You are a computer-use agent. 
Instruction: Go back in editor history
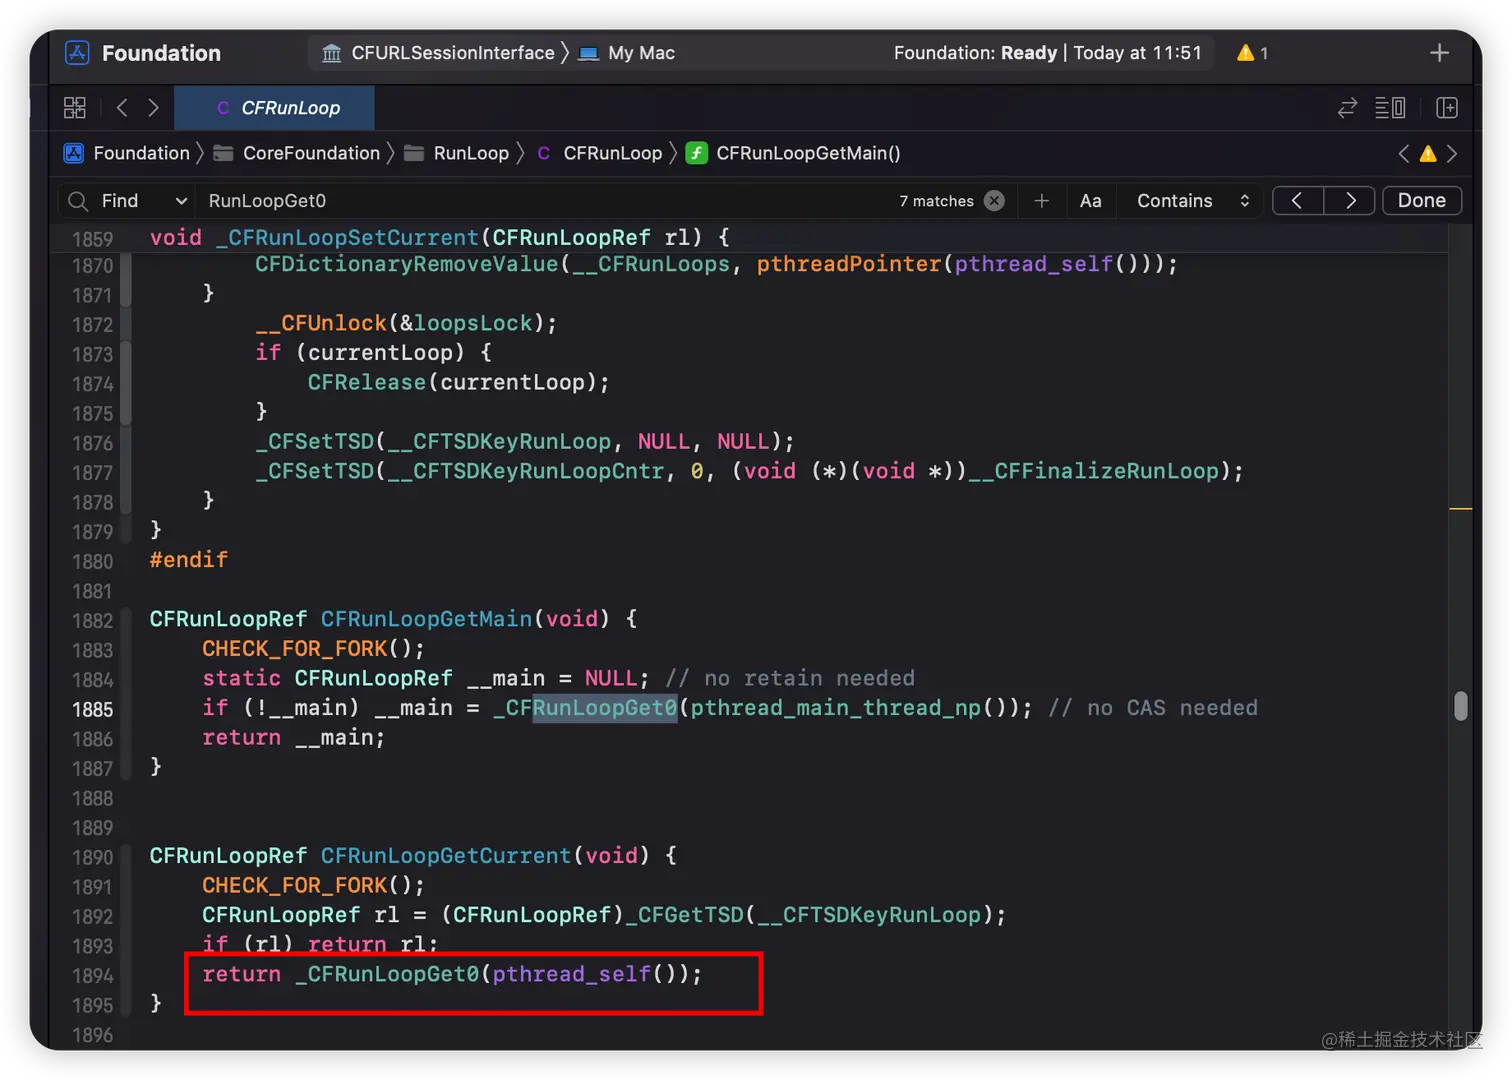(x=122, y=107)
